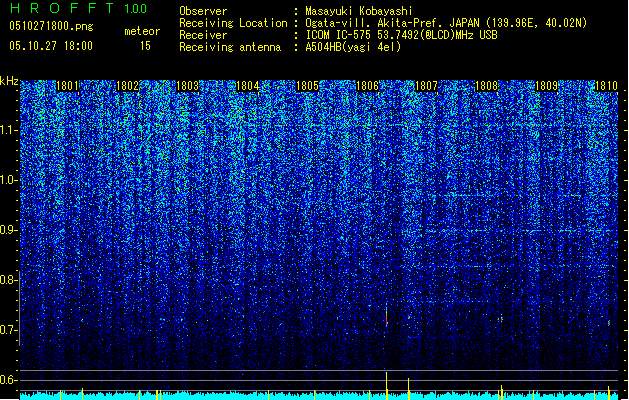Click the 1.0 kHz axis label
Image resolution: width=629 pixels, height=400 pixels.
pyautogui.click(x=8, y=180)
